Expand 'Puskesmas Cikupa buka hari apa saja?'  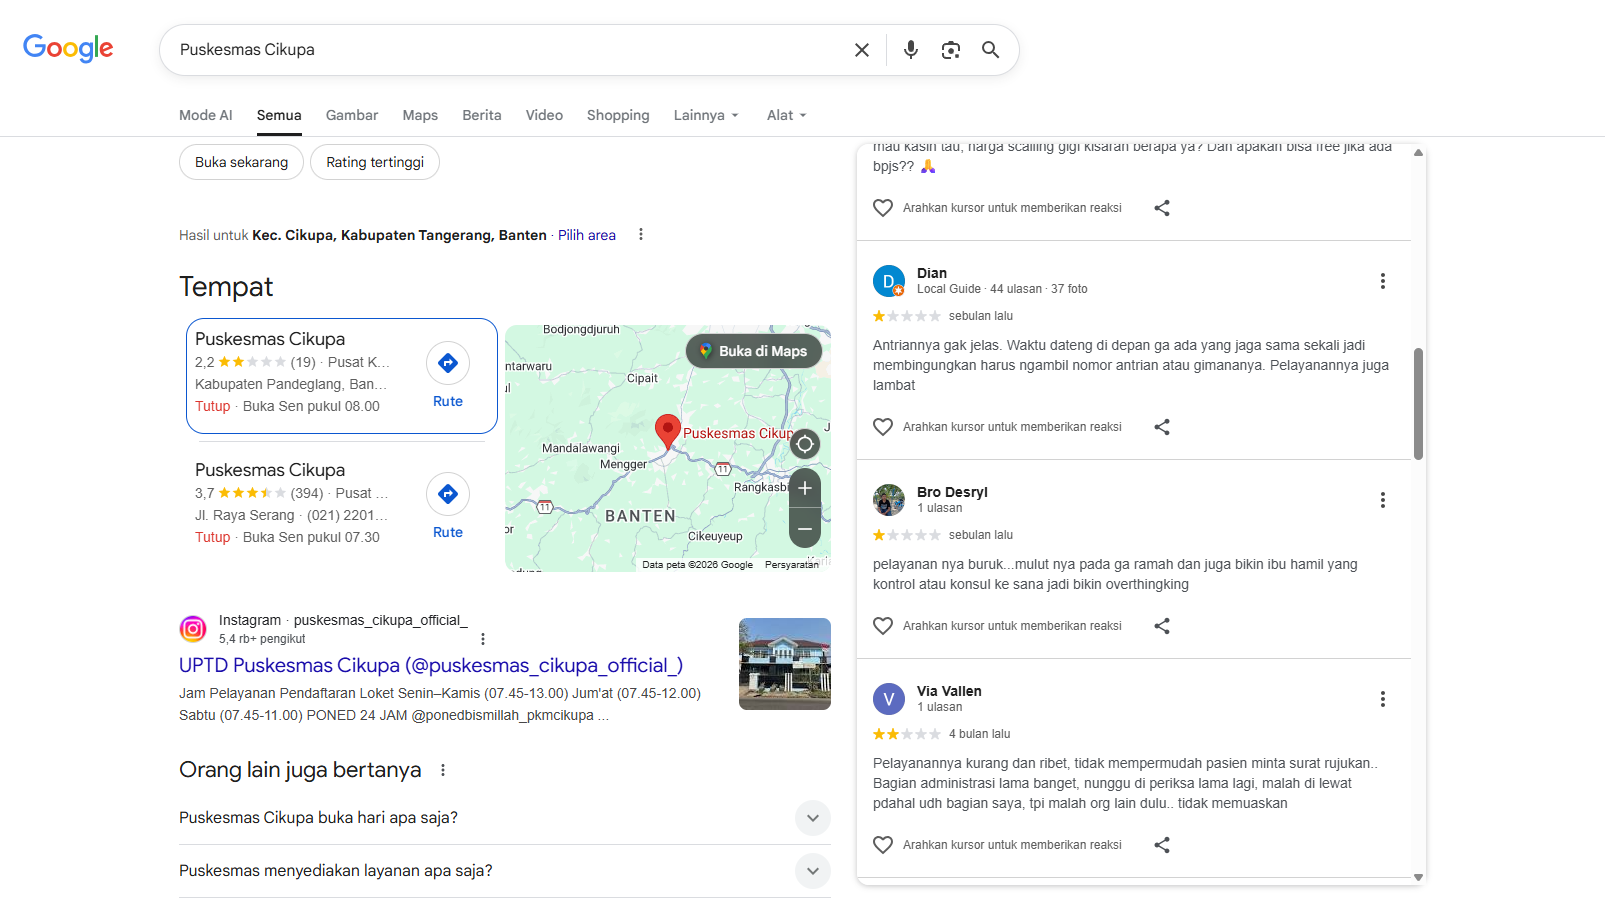[813, 817]
